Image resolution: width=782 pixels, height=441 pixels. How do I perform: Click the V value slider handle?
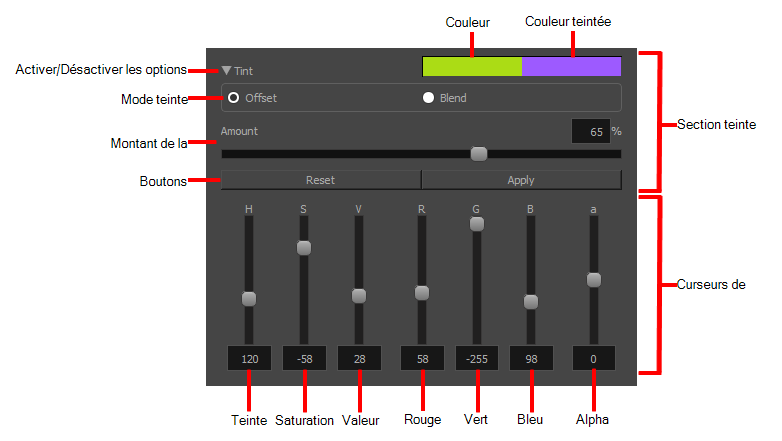(359, 296)
